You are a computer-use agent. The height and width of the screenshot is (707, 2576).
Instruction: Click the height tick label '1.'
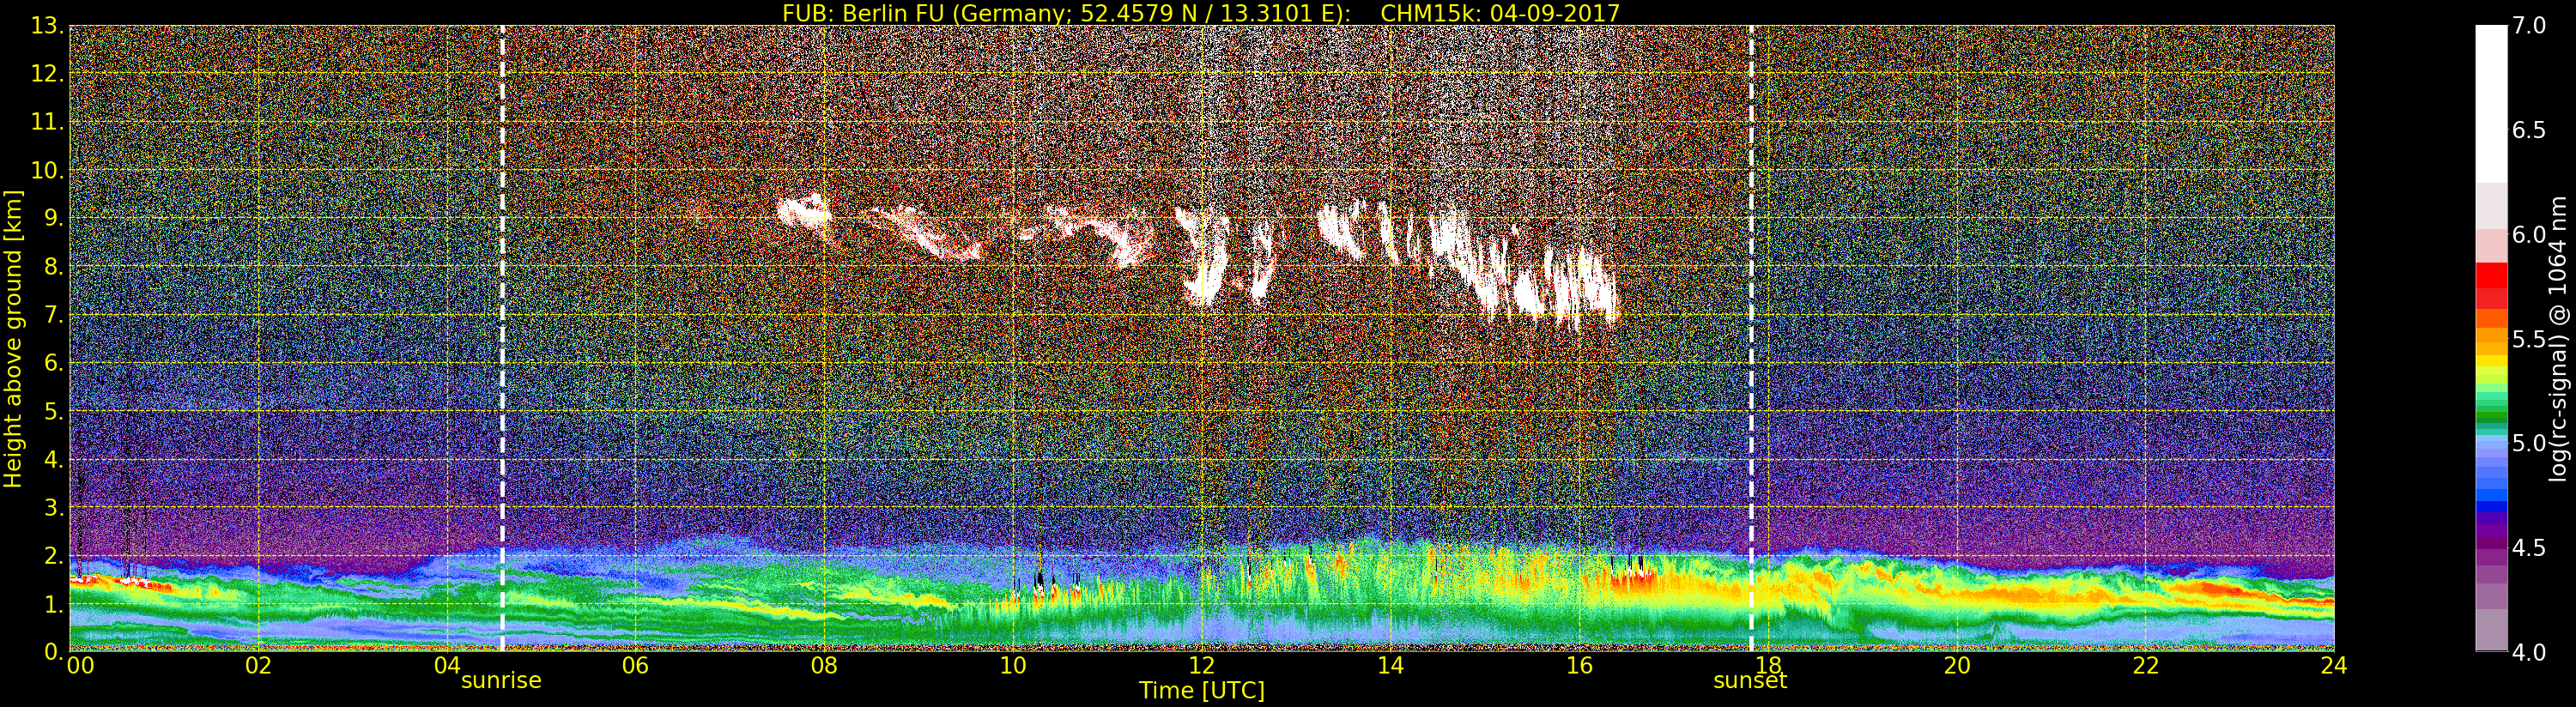(x=54, y=604)
